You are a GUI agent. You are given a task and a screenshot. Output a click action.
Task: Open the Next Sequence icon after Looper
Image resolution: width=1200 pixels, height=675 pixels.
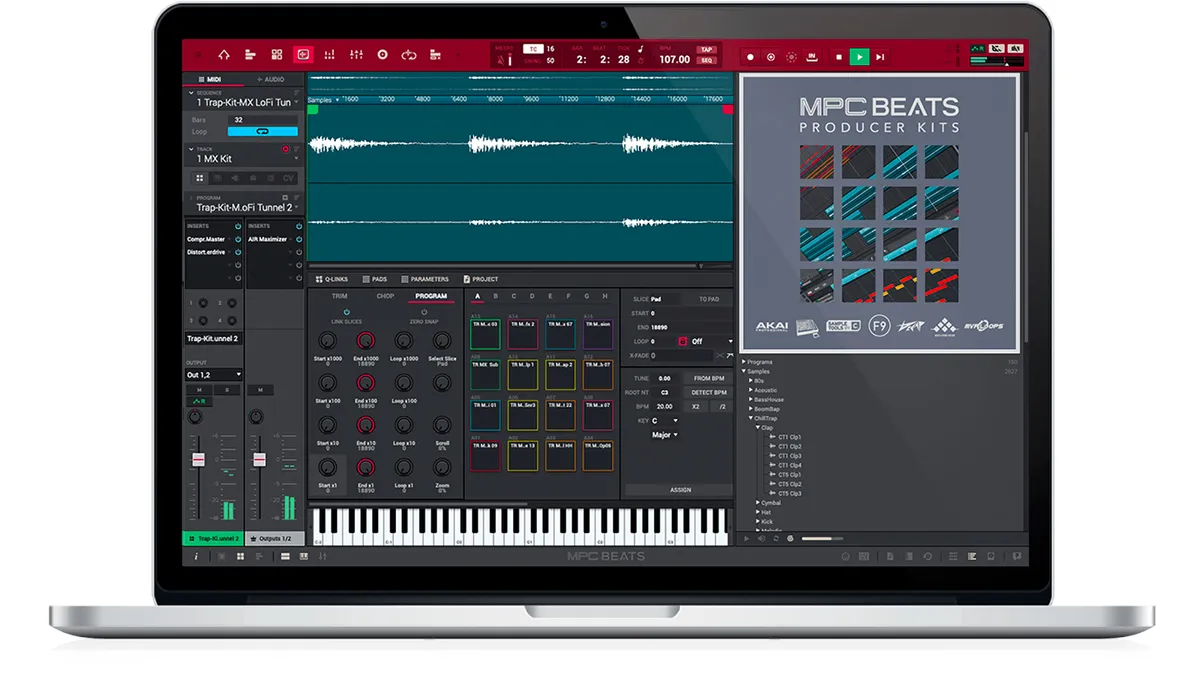[x=436, y=55]
